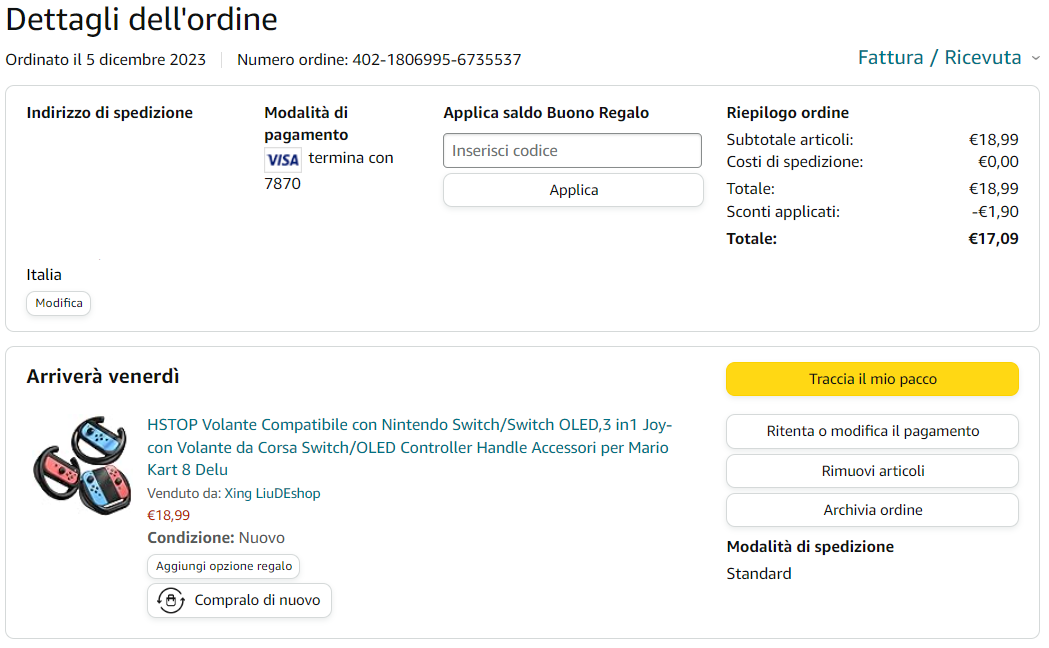Click the buy-again cart icon

(x=171, y=601)
